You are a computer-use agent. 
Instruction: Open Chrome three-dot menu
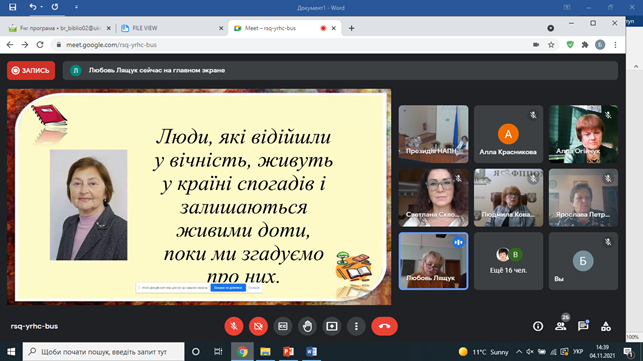point(616,45)
